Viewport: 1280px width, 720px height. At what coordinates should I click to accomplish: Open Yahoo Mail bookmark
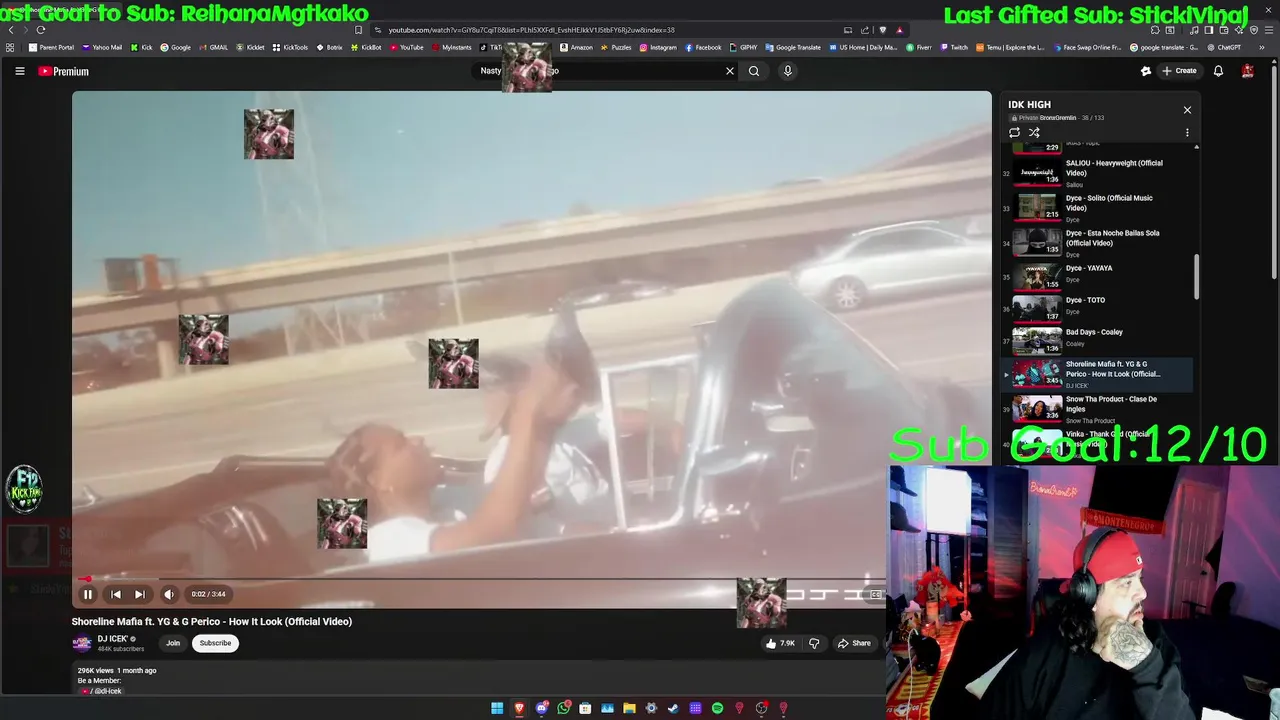click(102, 47)
